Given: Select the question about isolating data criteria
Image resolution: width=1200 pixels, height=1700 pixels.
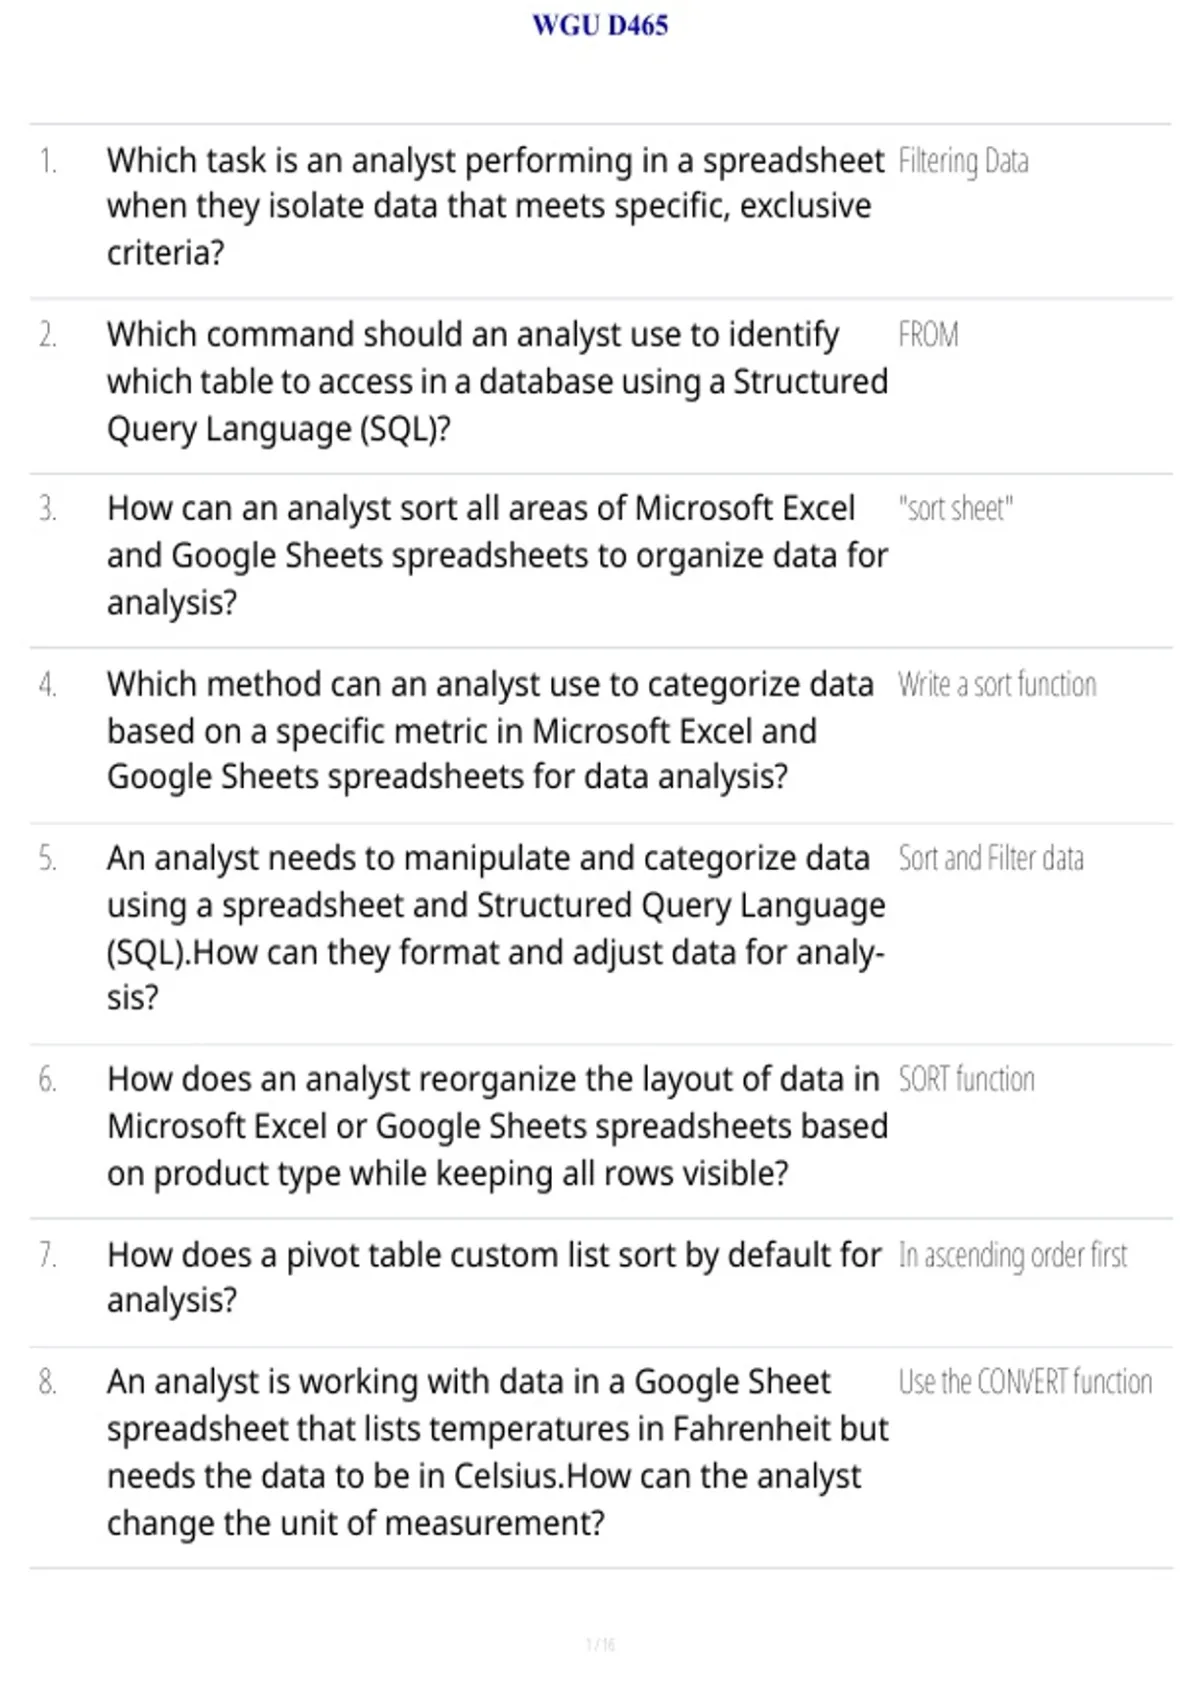Looking at the screenshot, I should [496, 206].
